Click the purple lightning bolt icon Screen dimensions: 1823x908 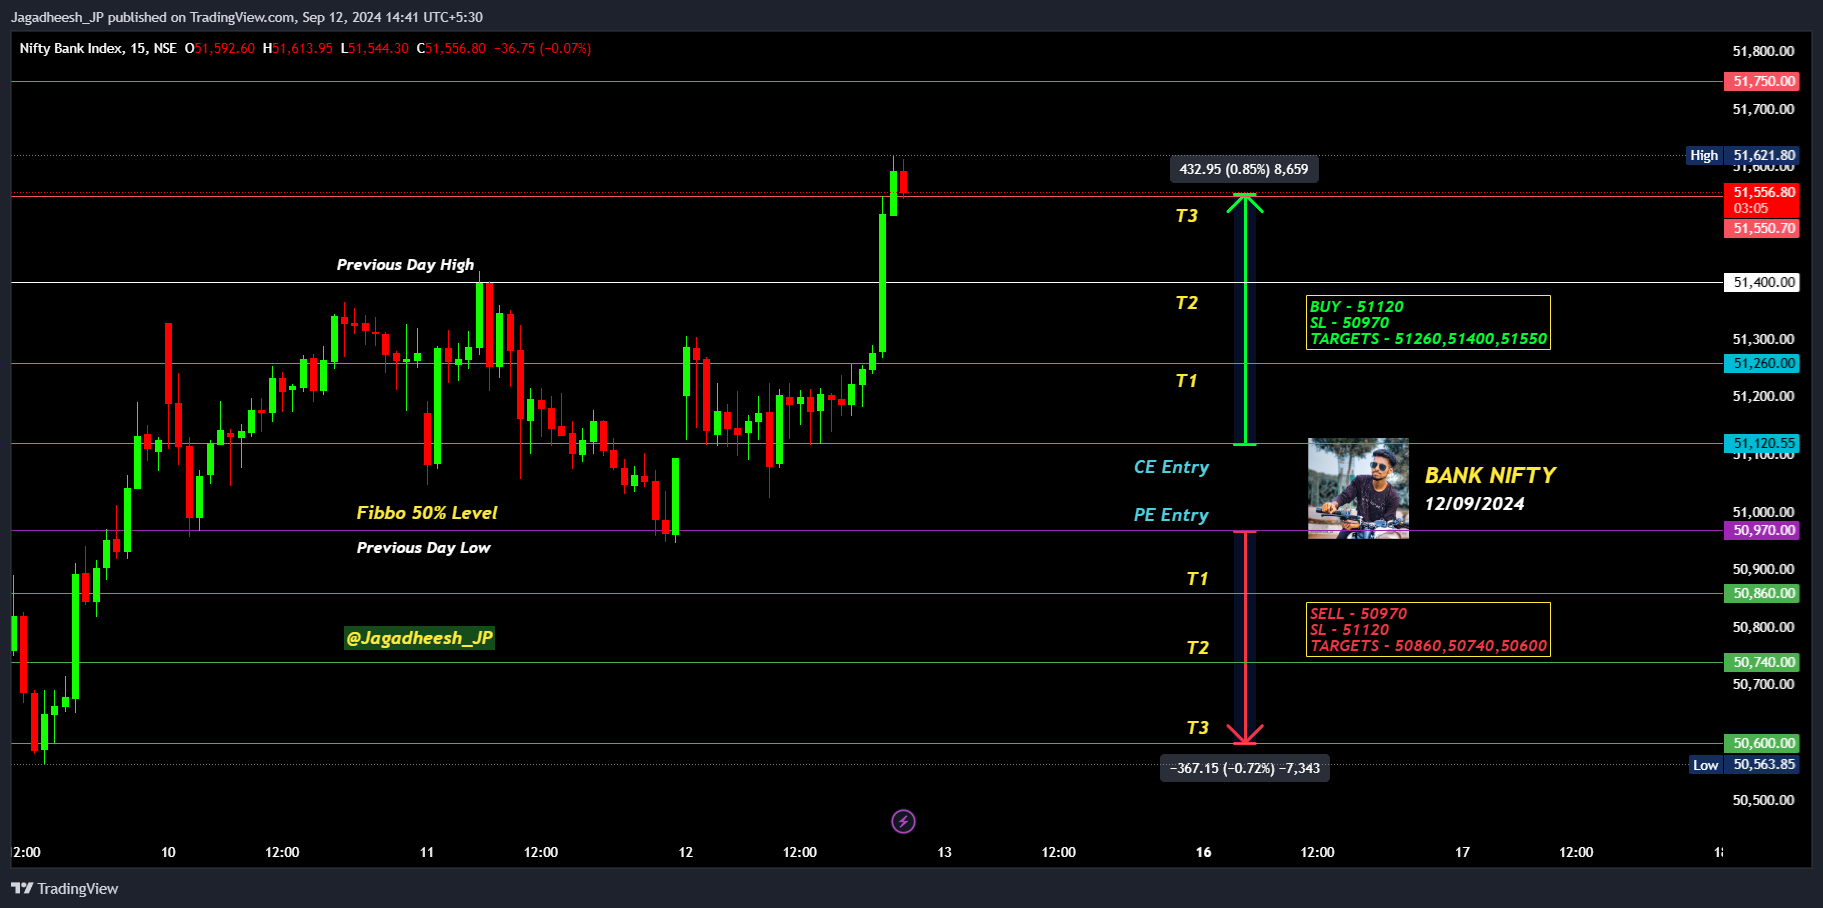click(903, 821)
